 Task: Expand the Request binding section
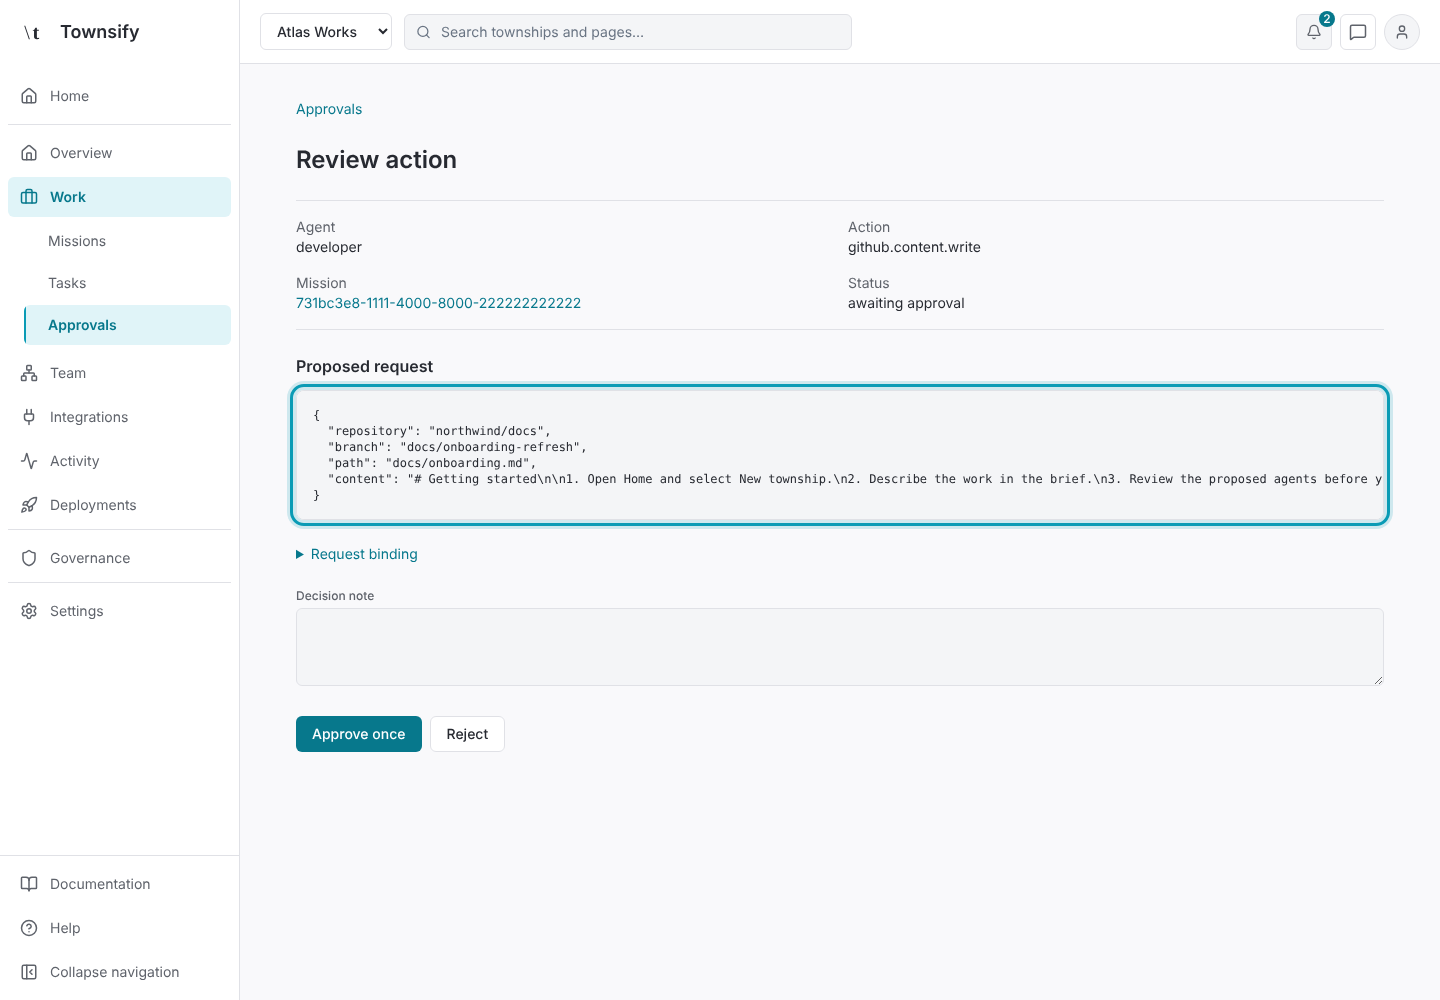coord(357,554)
